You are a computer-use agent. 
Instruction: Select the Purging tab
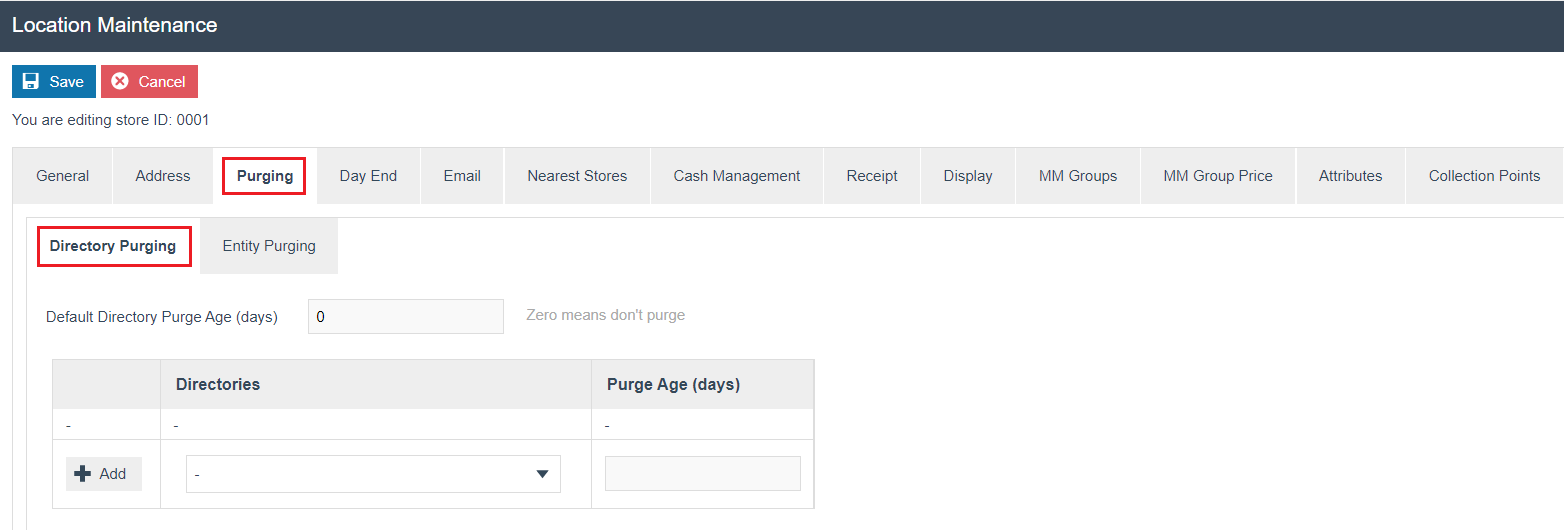pyautogui.click(x=265, y=176)
